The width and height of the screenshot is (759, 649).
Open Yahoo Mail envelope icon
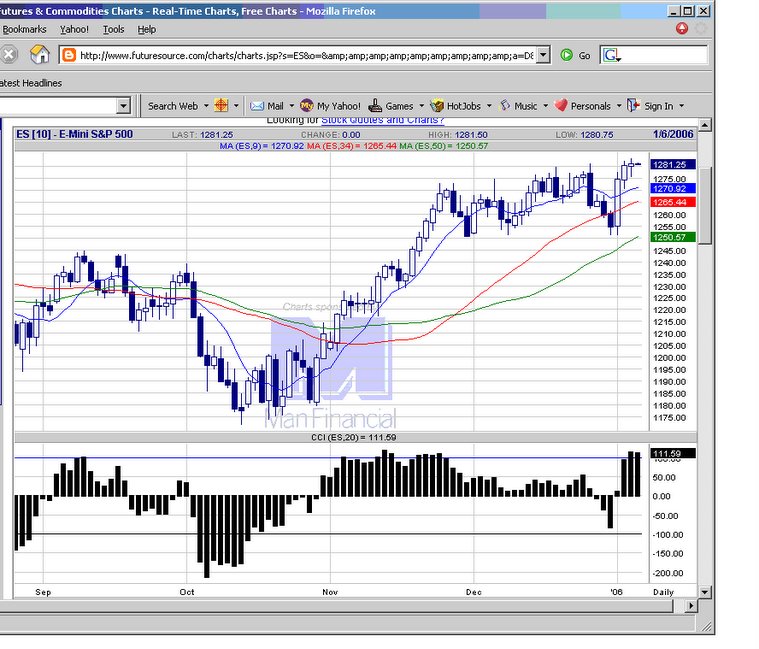pyautogui.click(x=257, y=106)
